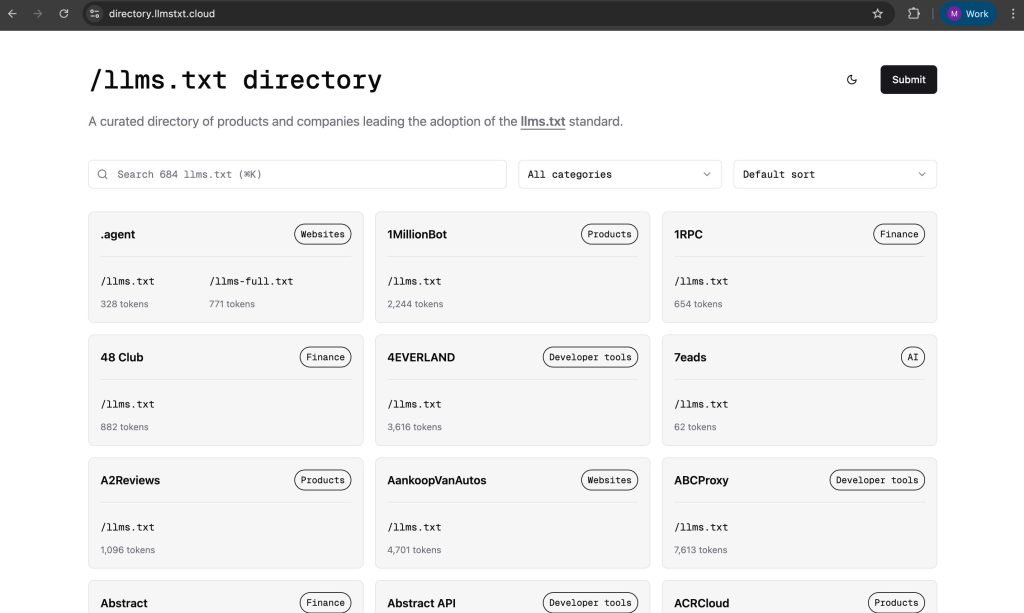Open 48 Club /llms.txt link

(x=127, y=404)
